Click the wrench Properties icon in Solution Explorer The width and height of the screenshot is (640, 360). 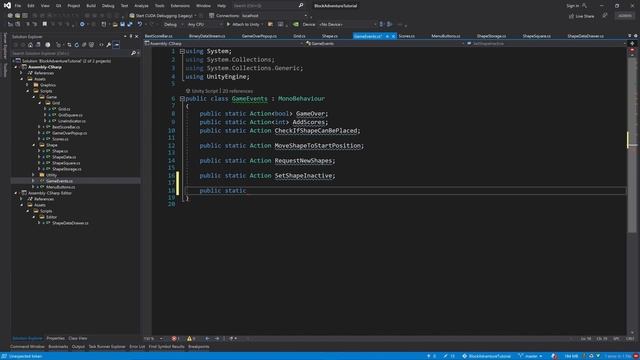click(x=109, y=45)
